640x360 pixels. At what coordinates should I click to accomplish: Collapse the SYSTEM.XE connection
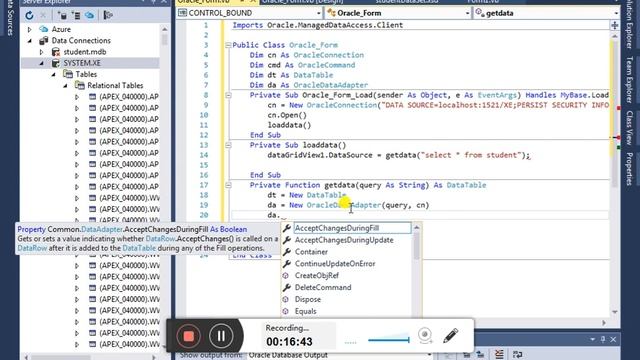pyautogui.click(x=41, y=63)
